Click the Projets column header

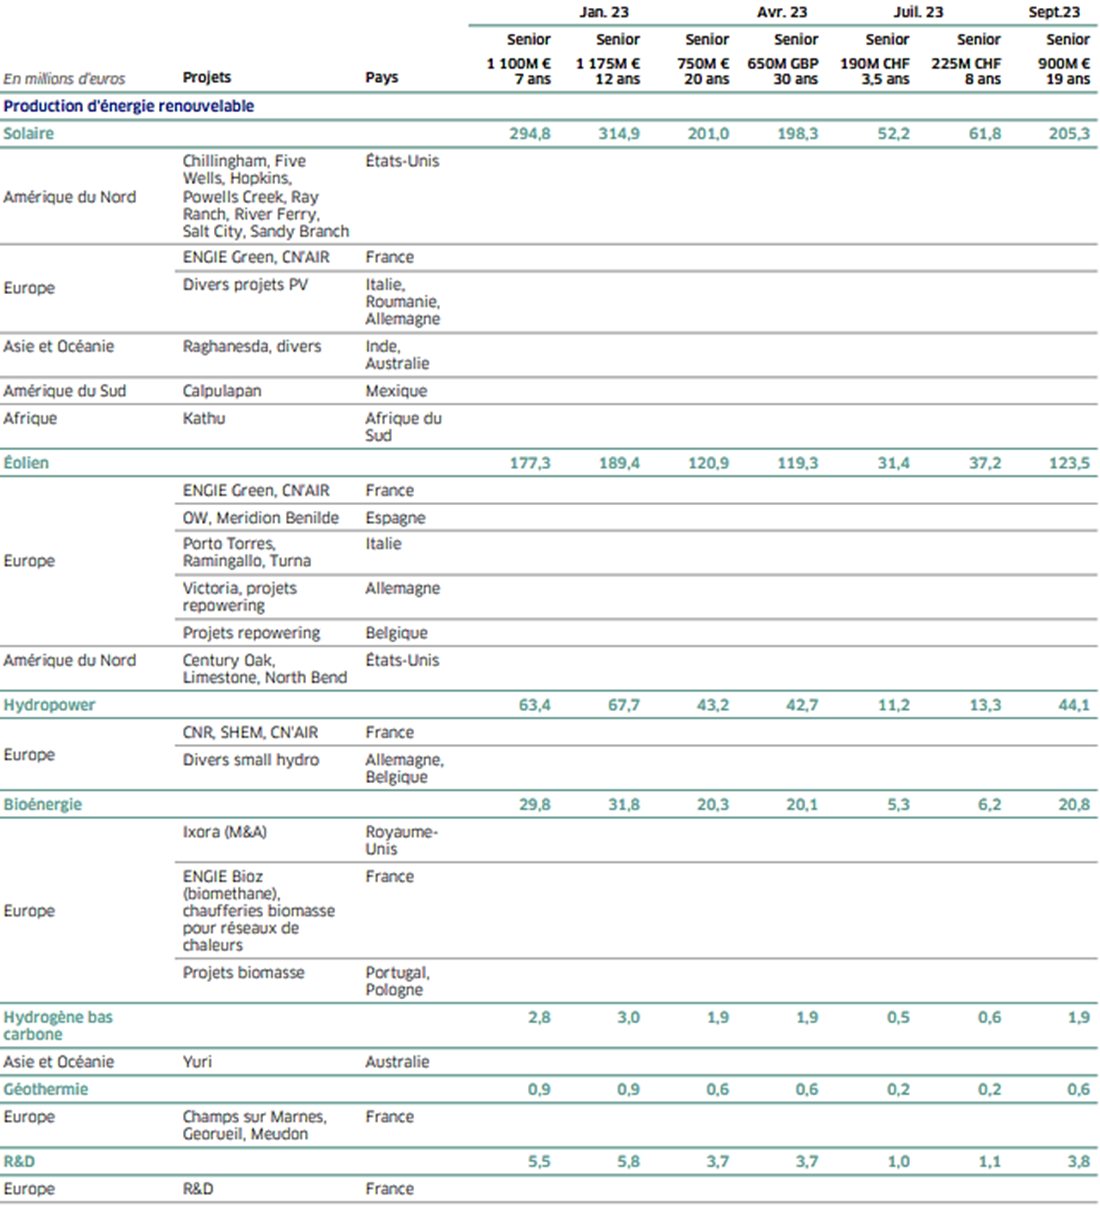(x=206, y=77)
